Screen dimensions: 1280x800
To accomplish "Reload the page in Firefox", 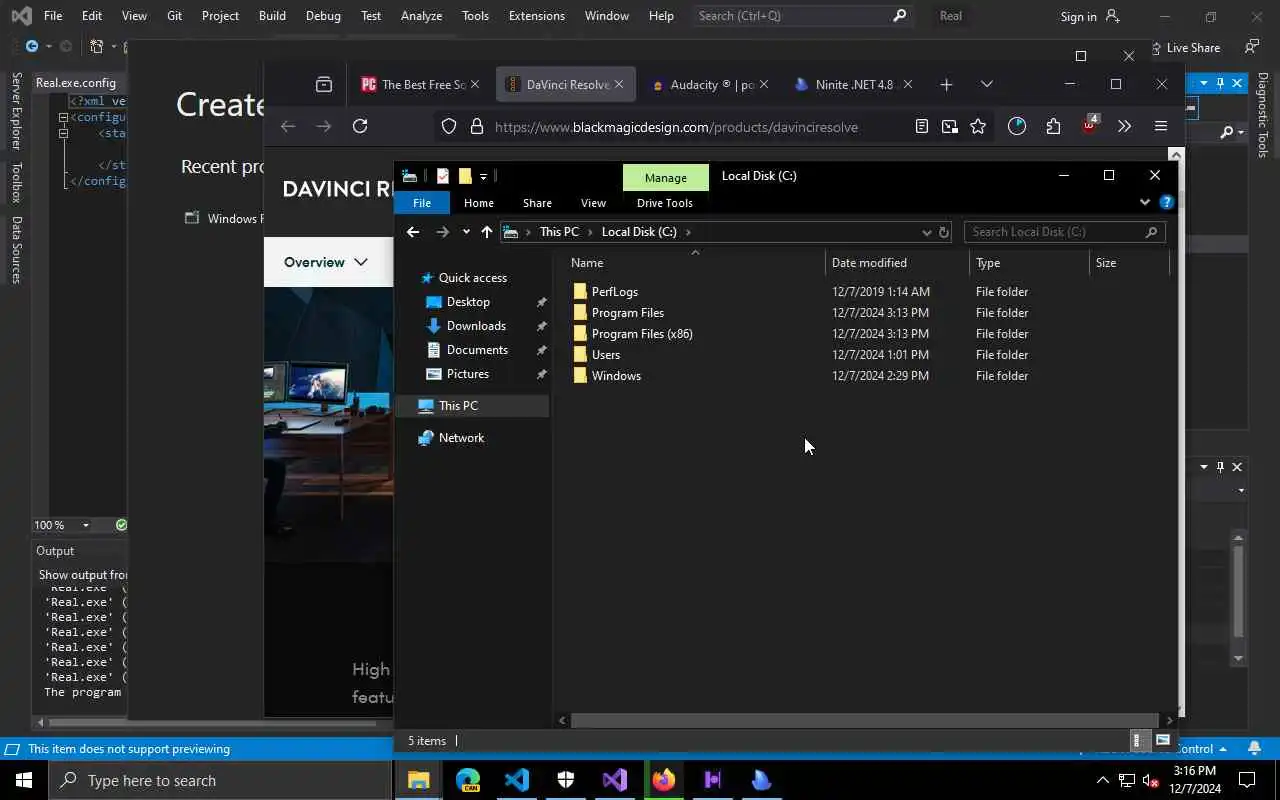I will click(x=360, y=126).
